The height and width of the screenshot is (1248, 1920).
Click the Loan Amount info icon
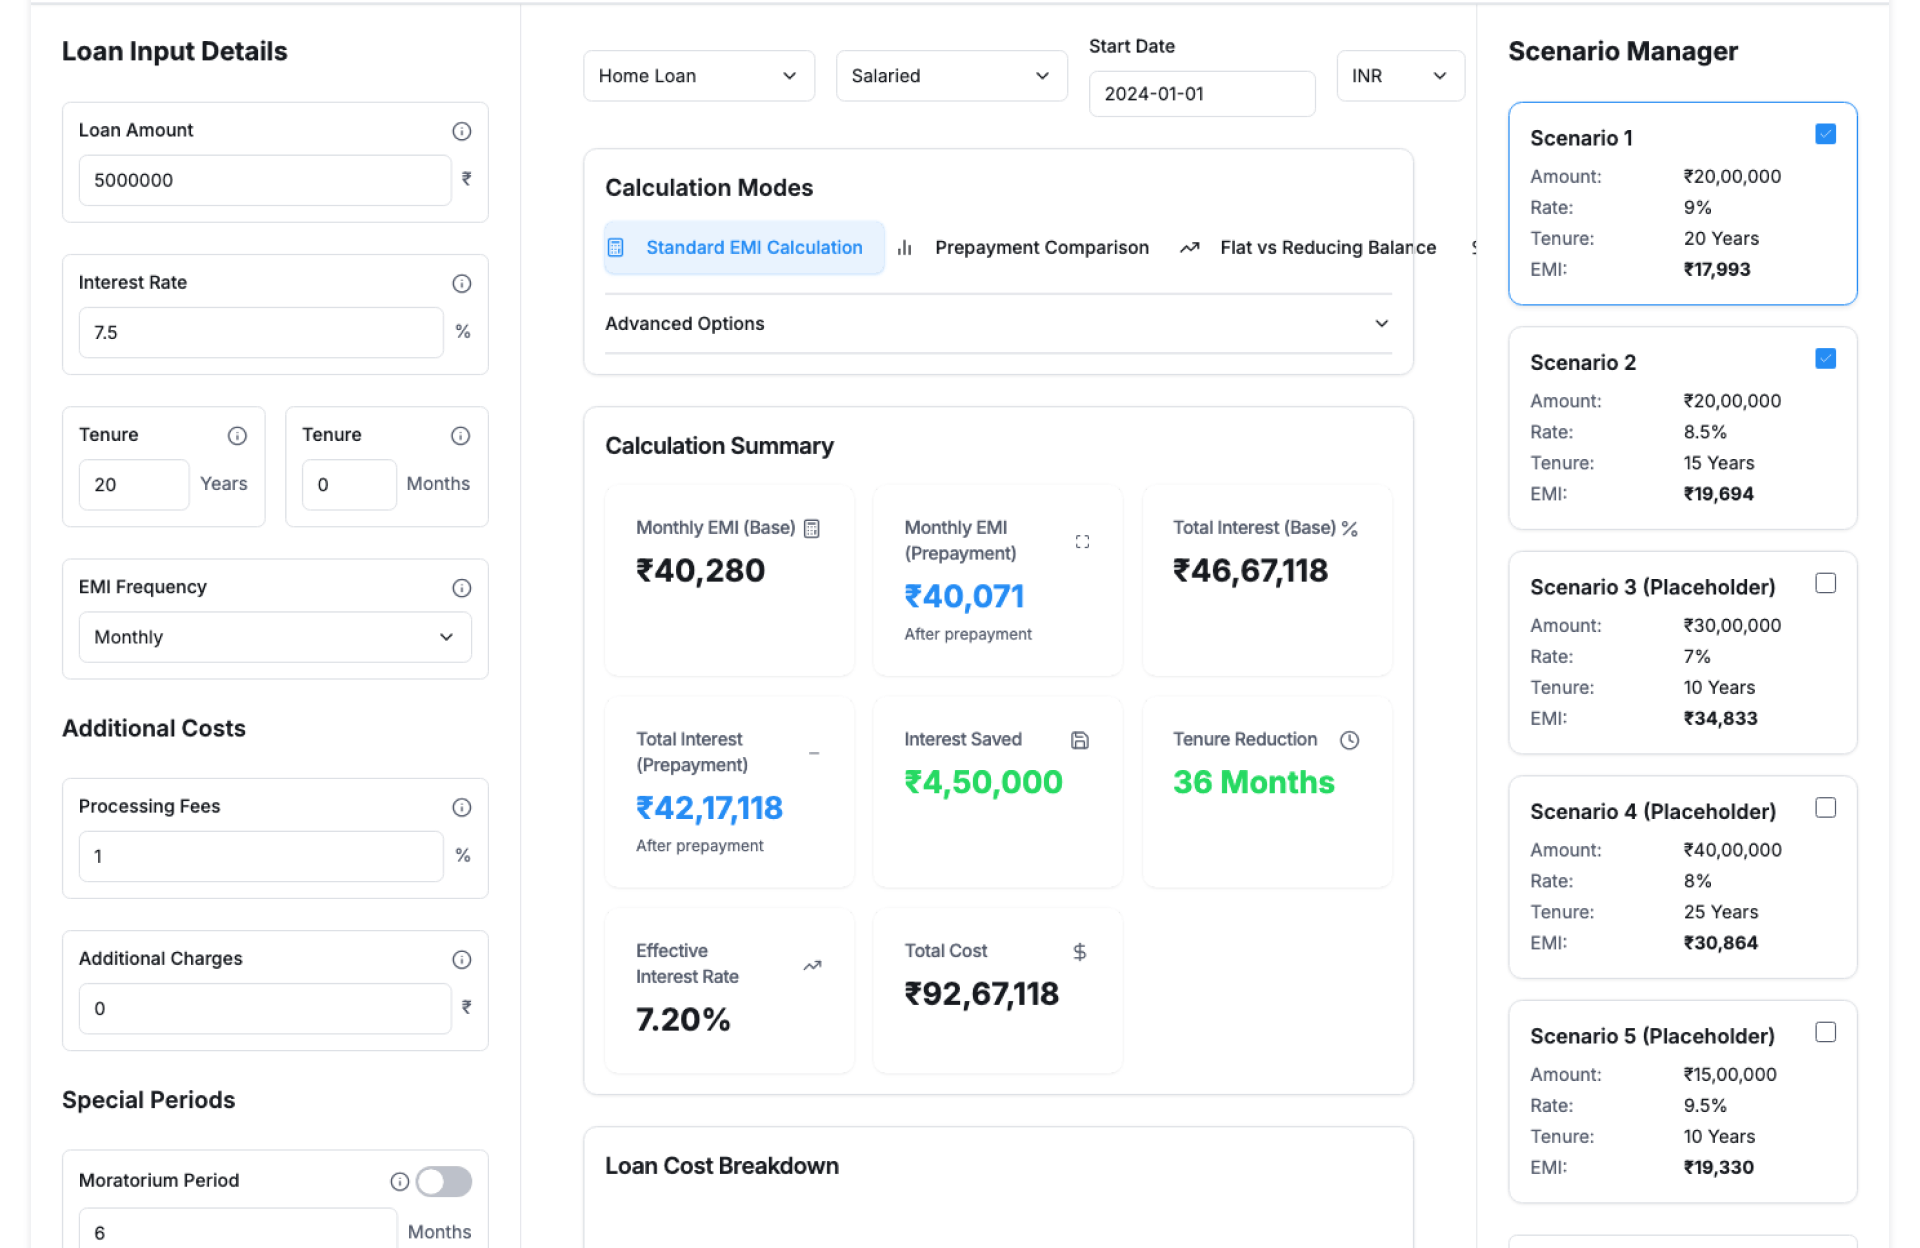tap(461, 131)
